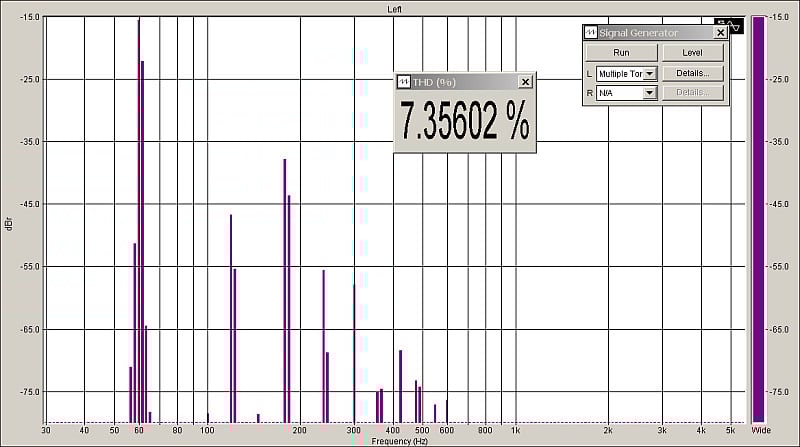Close the THD (%) window
800x447 pixels.
(526, 82)
